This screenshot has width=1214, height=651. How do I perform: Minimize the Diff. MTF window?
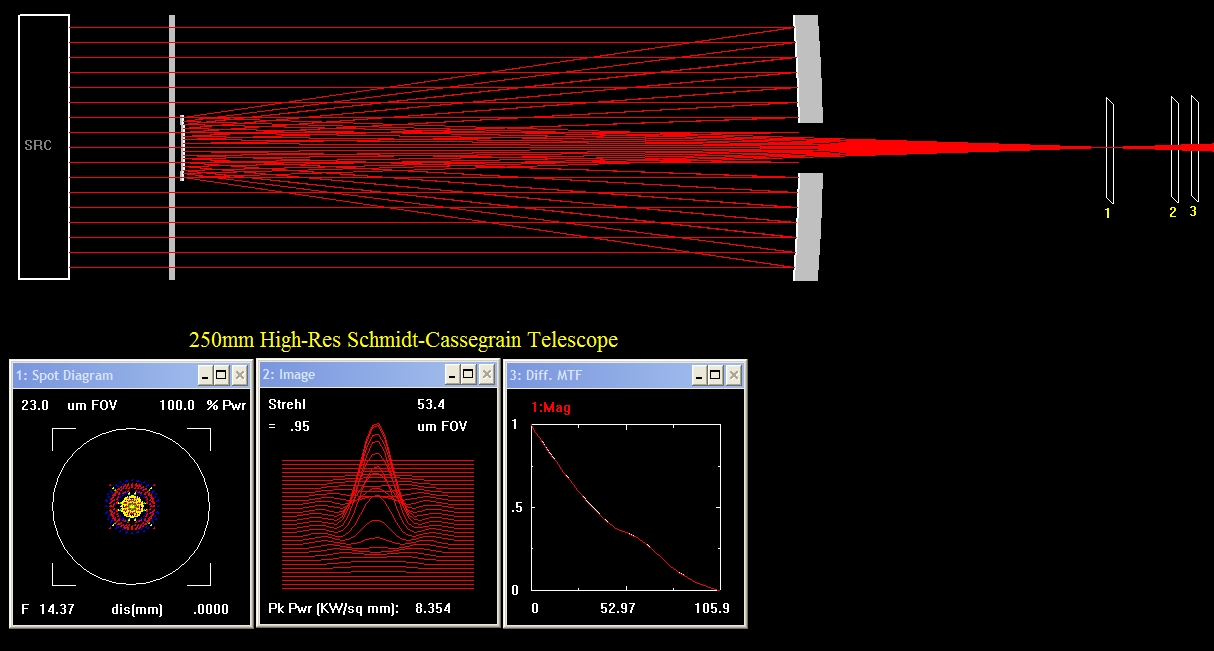[x=699, y=375]
